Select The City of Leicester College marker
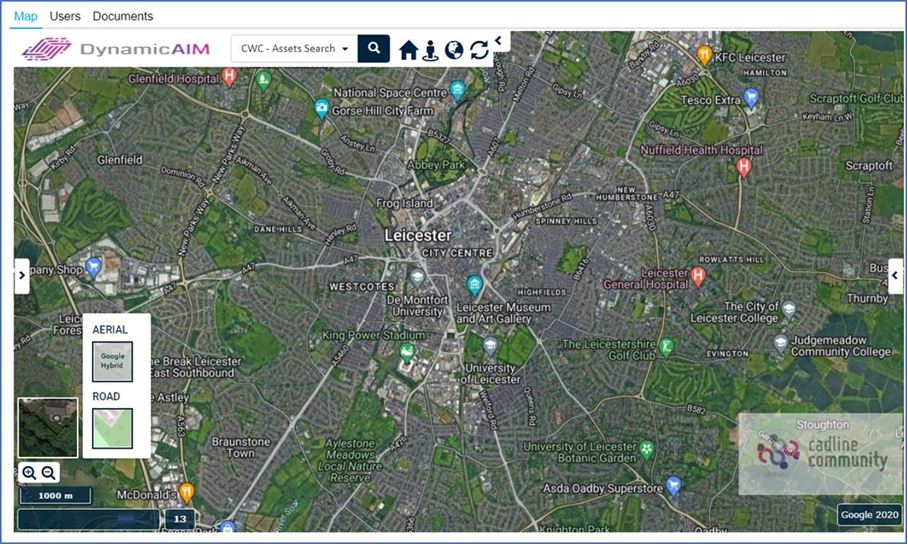This screenshot has height=546, width=908. pos(789,310)
